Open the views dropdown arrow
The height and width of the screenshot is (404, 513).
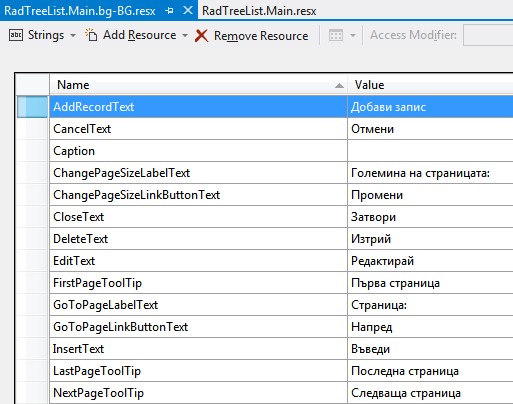point(353,35)
